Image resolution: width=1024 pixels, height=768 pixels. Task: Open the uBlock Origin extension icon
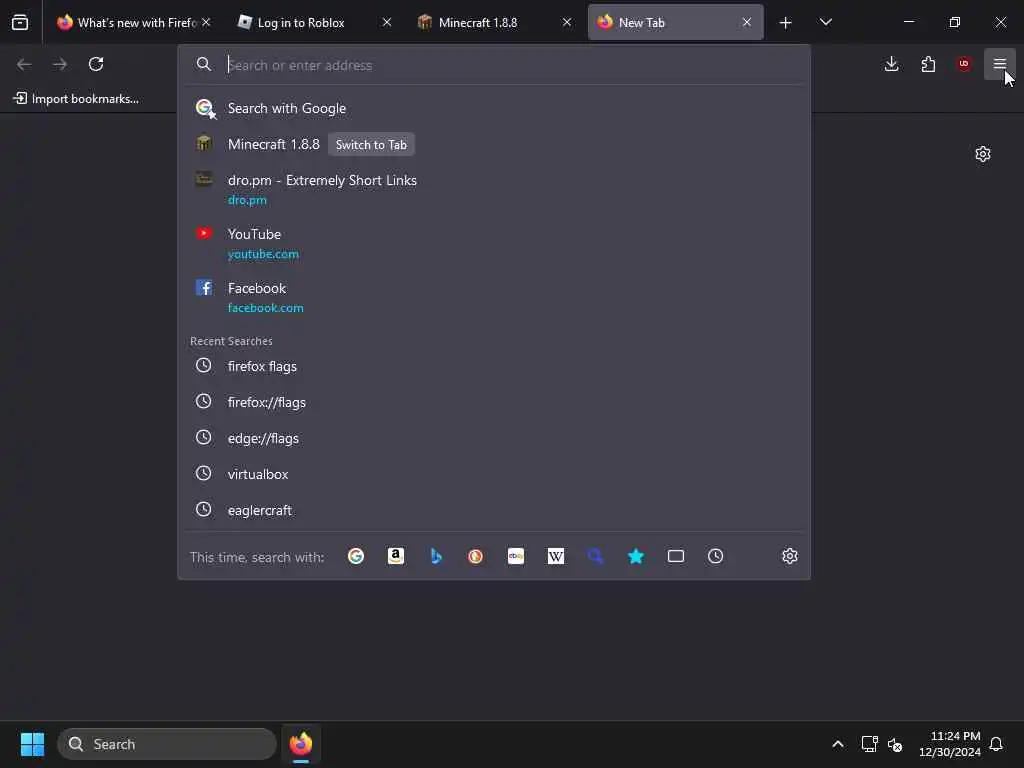964,64
